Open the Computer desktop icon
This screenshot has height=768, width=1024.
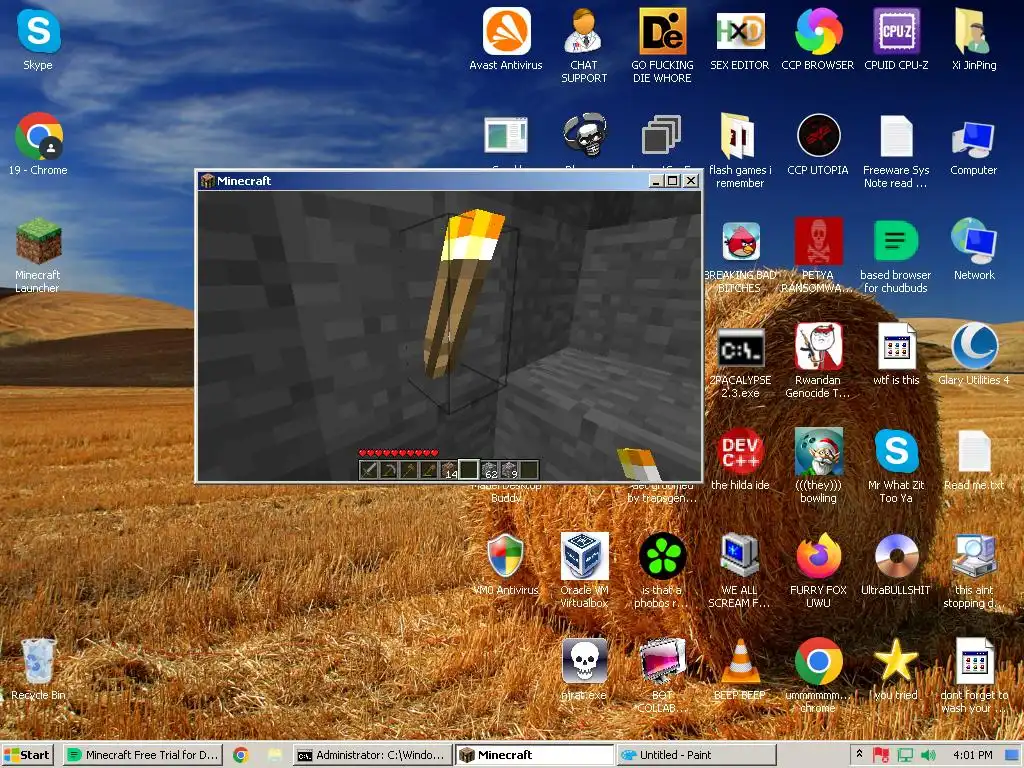(974, 139)
